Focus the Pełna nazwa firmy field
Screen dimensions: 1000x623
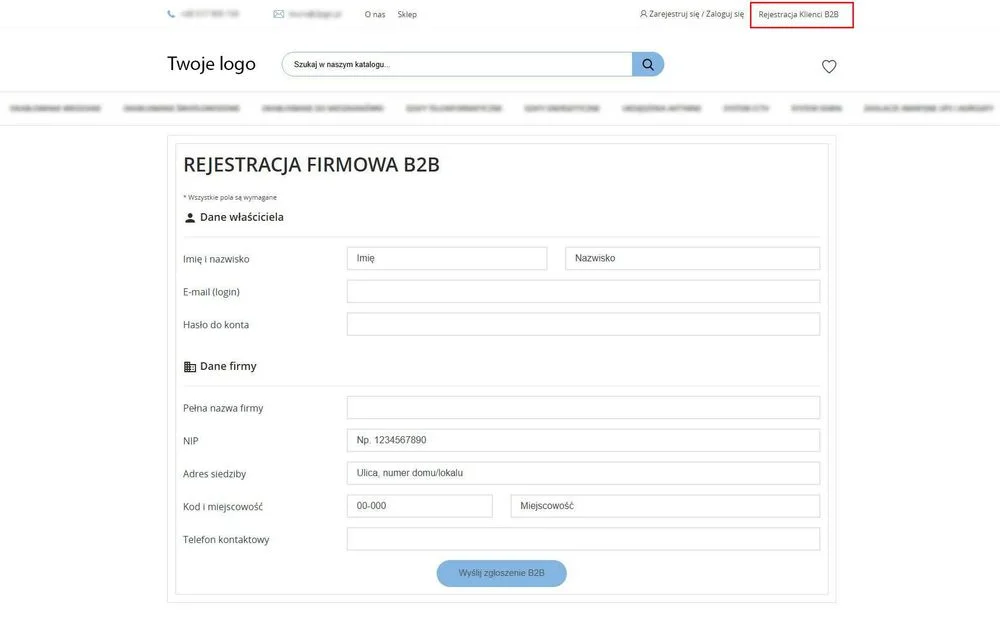pos(584,407)
